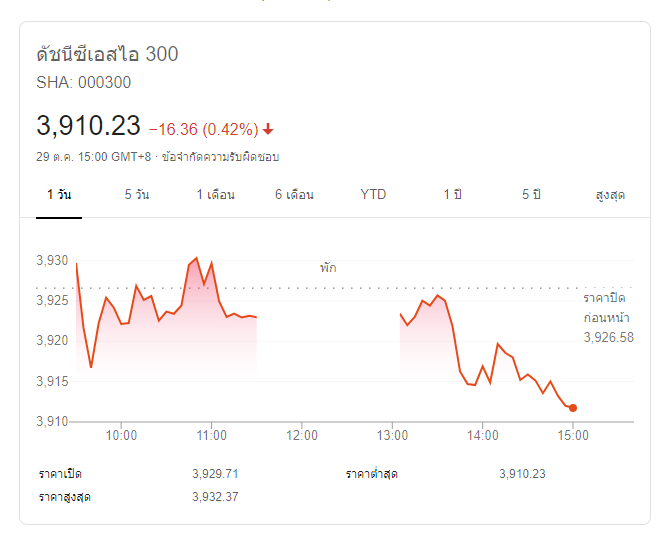Open the ข้อจำกัดความรับผิดชอบ disclaimer link

pyautogui.click(x=220, y=157)
